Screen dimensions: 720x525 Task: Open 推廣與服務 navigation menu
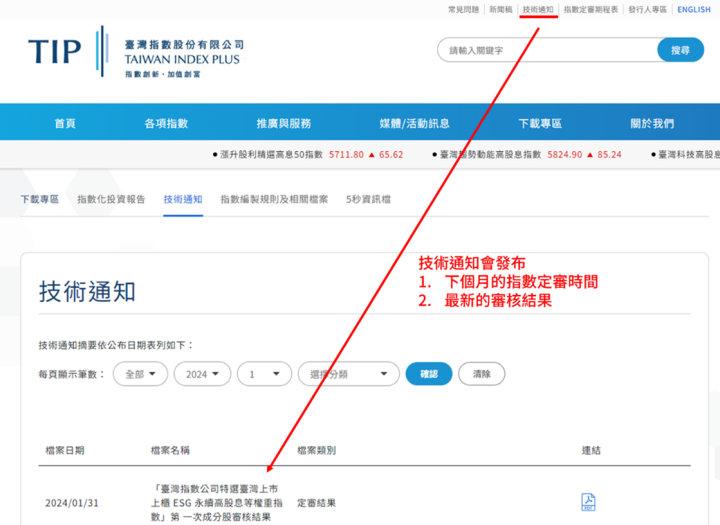pos(284,123)
